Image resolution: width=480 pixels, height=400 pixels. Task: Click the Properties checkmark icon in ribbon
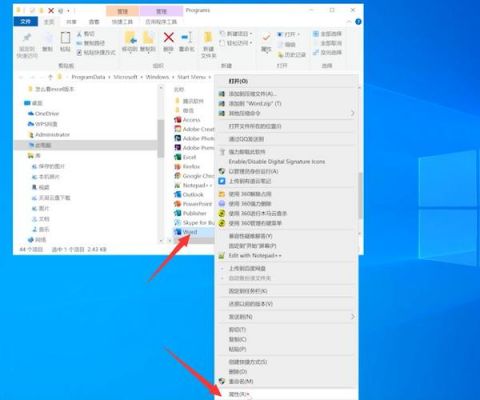(266, 37)
